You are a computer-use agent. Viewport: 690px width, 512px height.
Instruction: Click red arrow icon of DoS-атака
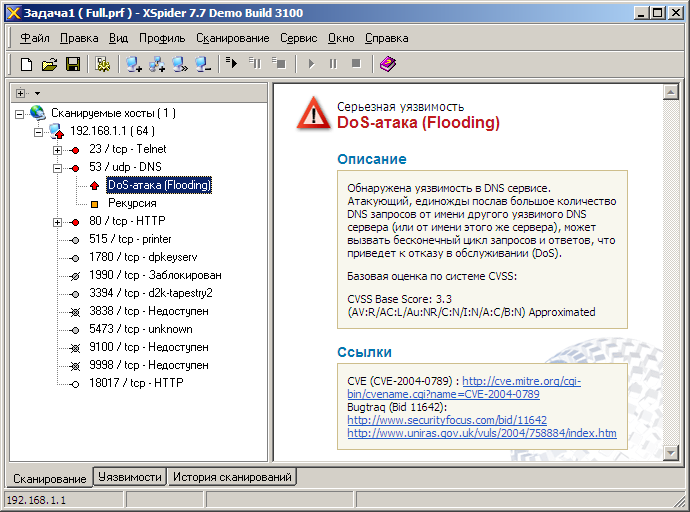click(x=94, y=185)
